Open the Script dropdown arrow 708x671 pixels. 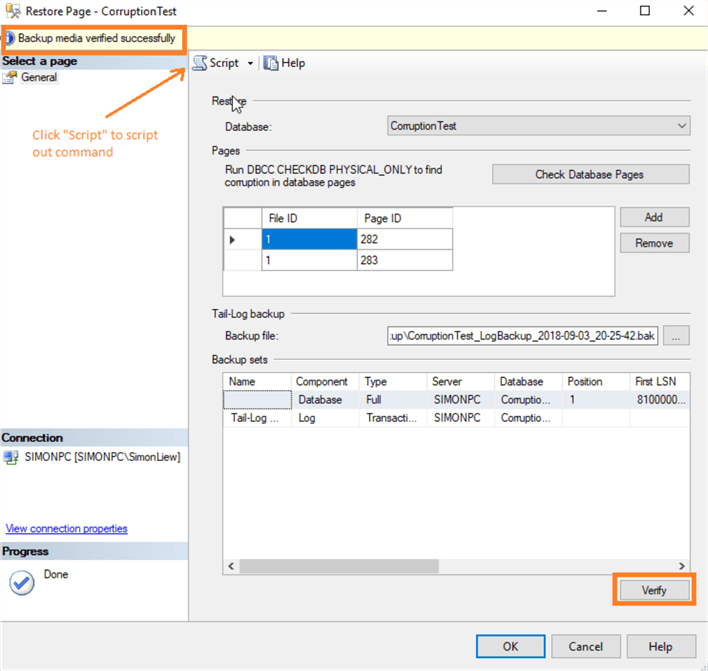coord(250,63)
